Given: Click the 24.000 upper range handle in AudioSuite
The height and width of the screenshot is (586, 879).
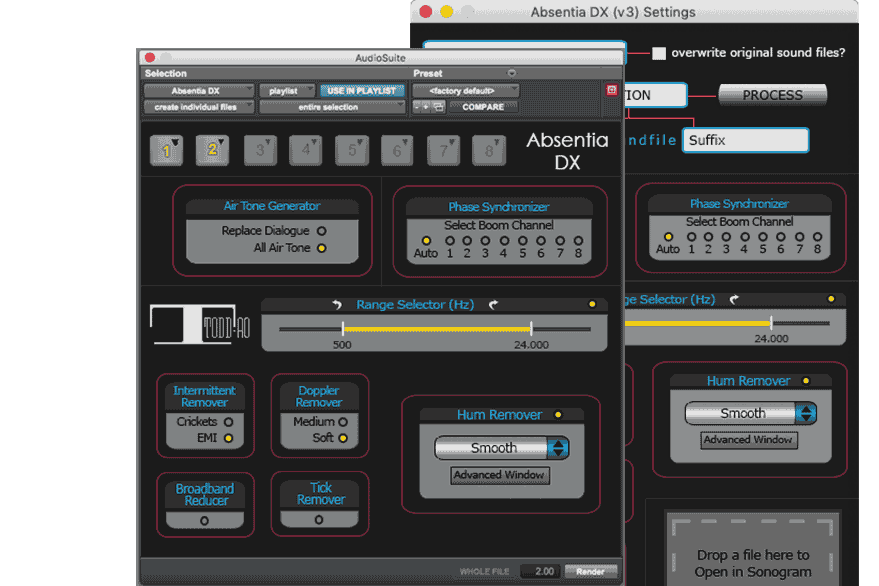Looking at the screenshot, I should tap(531, 329).
